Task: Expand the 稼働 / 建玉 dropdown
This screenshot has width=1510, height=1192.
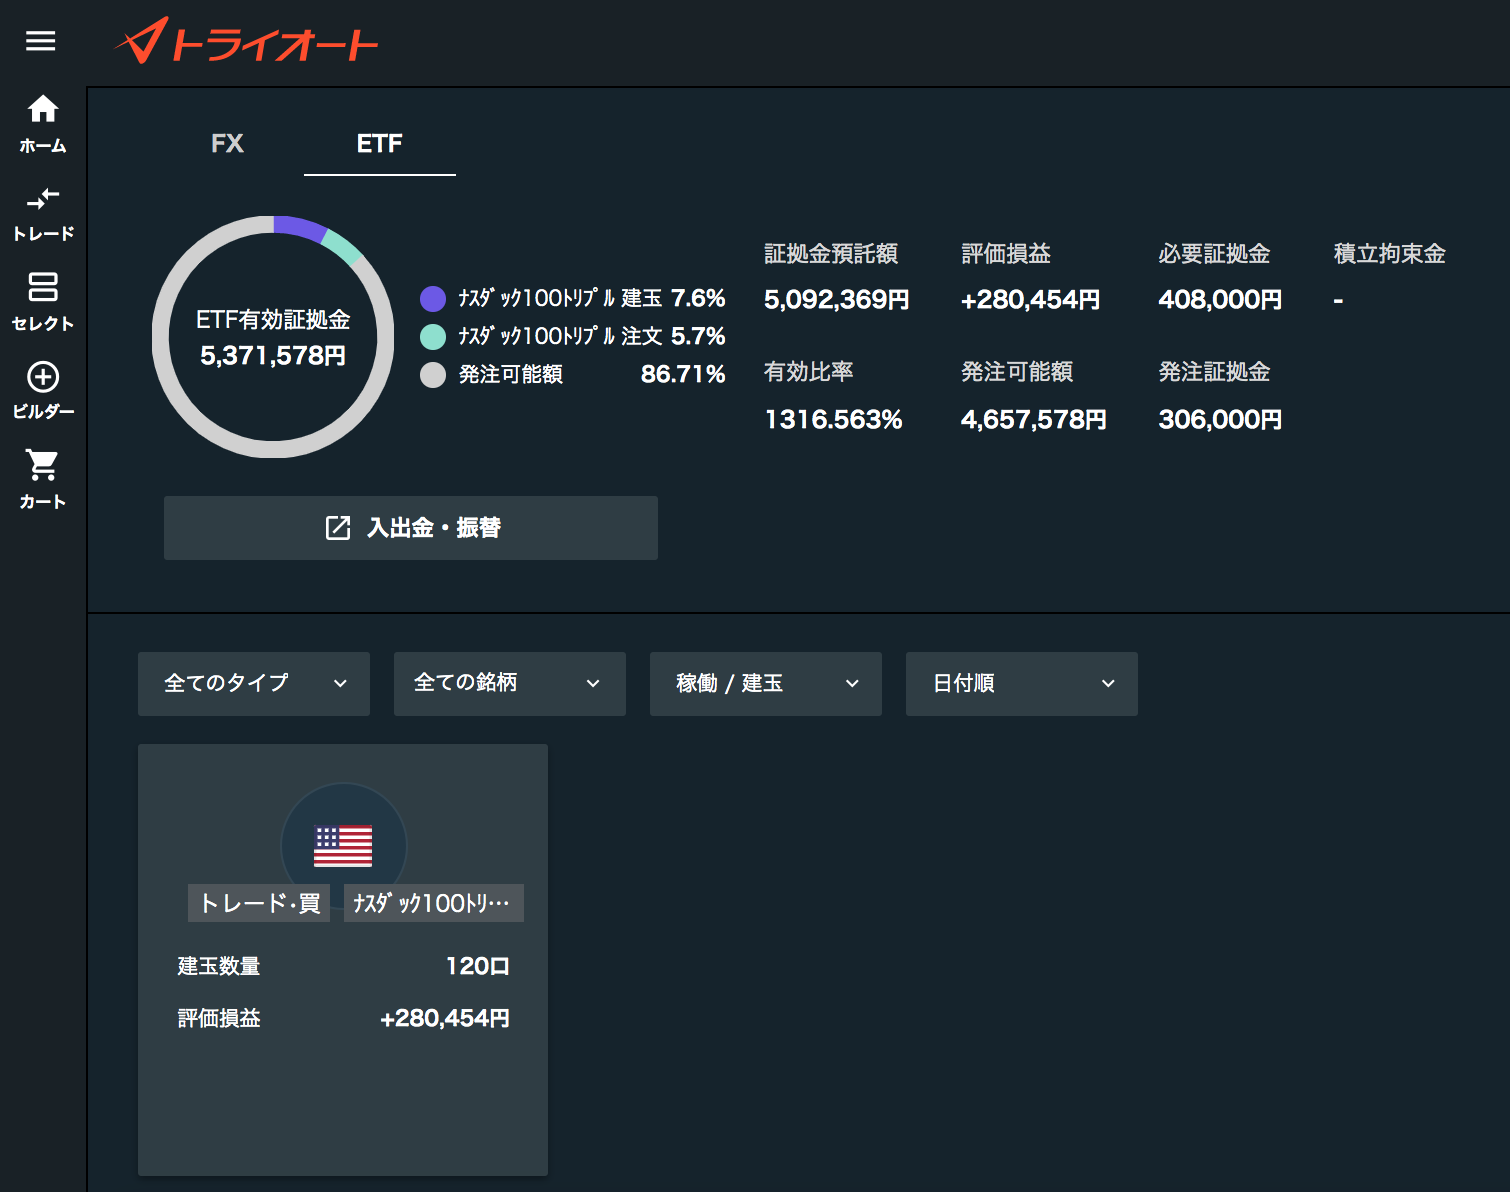Action: tap(766, 684)
